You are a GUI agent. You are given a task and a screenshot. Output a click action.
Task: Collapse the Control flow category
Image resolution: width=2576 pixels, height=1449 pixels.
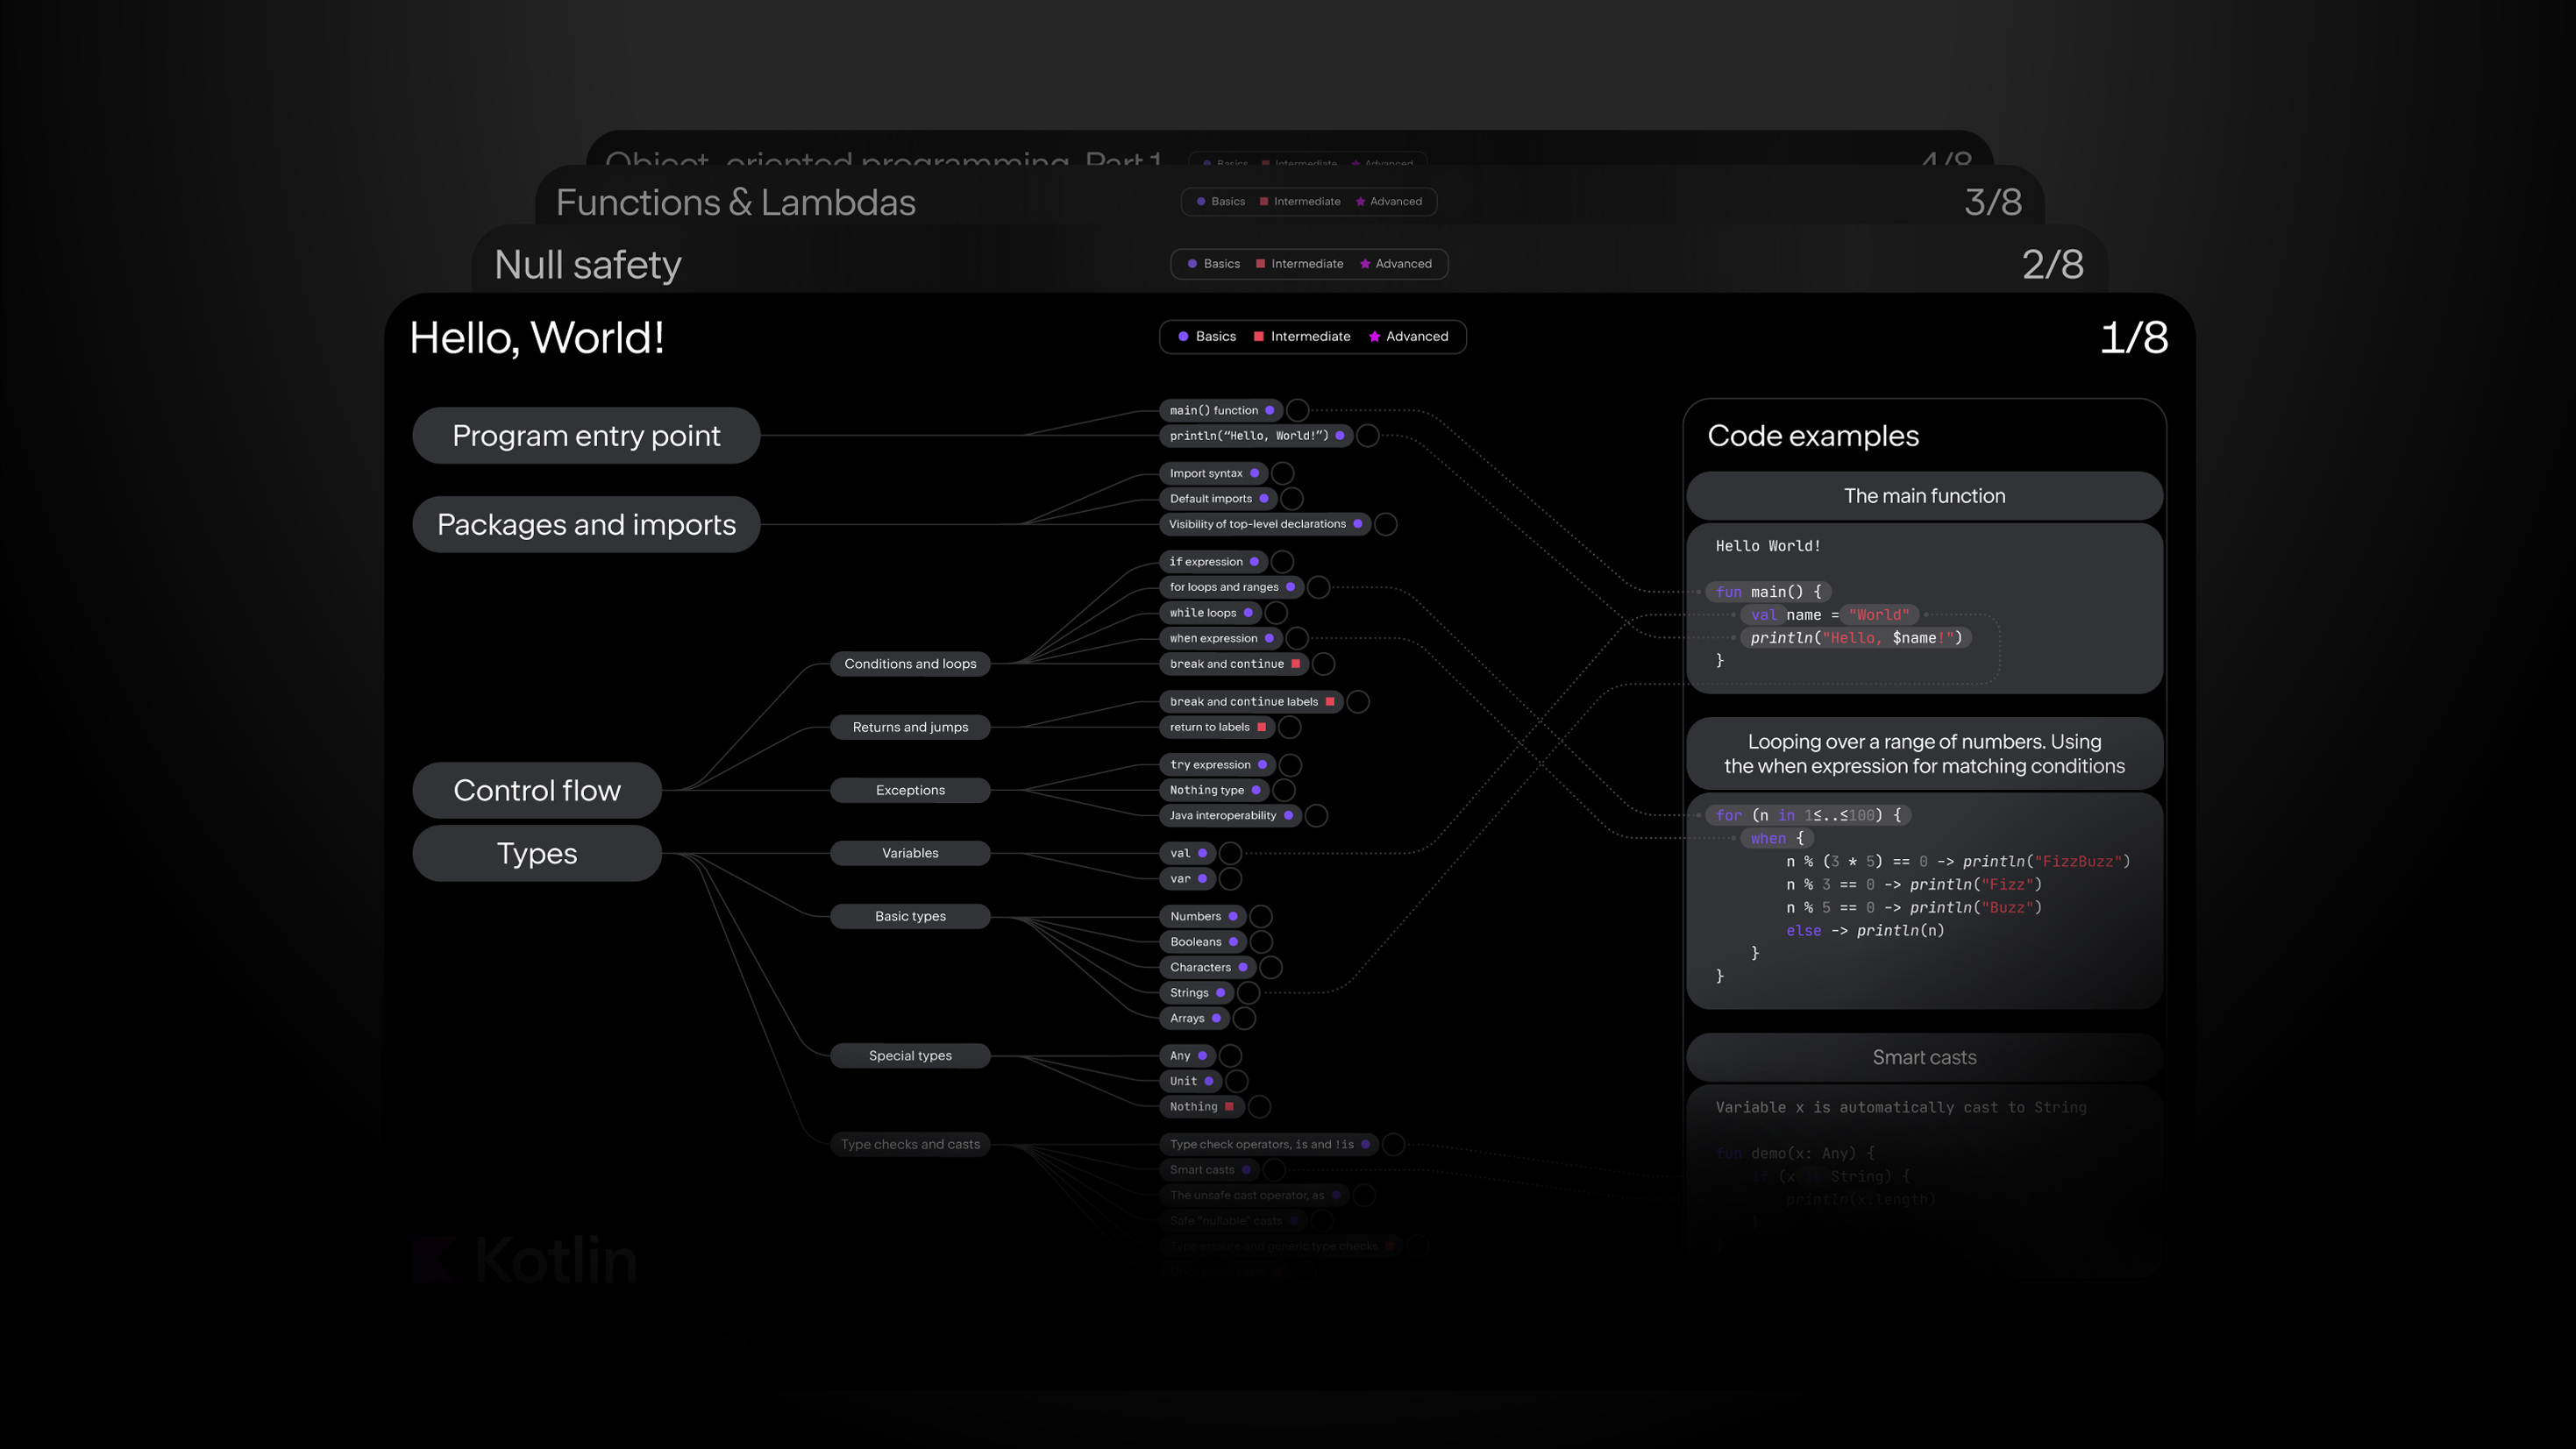pyautogui.click(x=536, y=790)
